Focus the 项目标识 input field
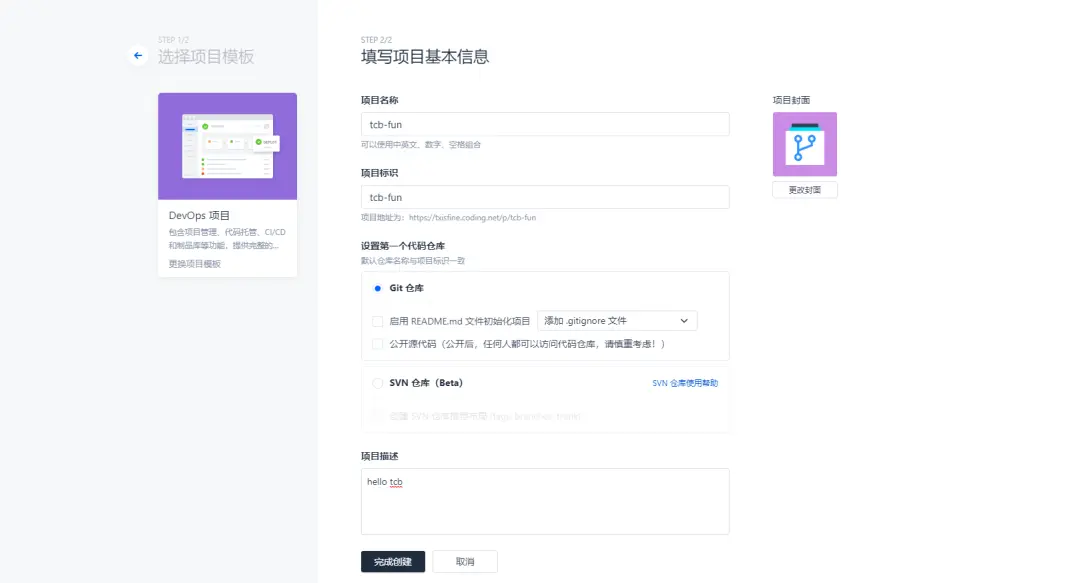Screen dimensions: 1080x583 click(545, 197)
